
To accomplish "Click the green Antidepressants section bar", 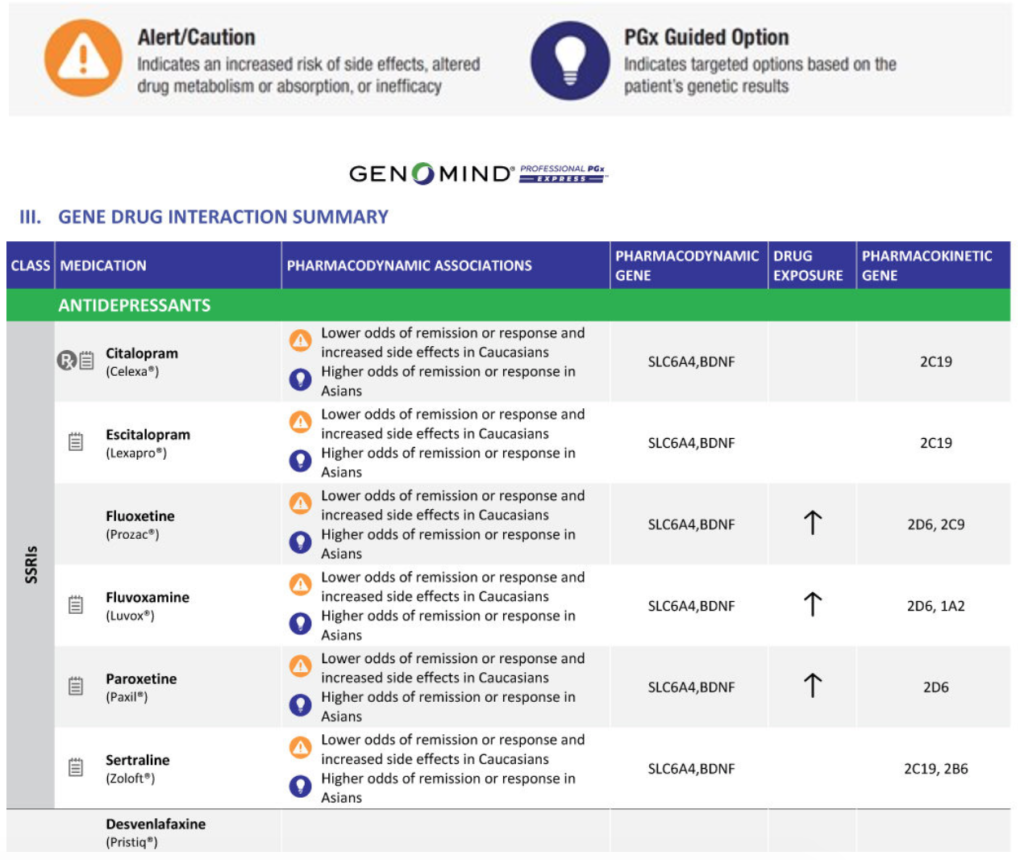I will coord(508,305).
